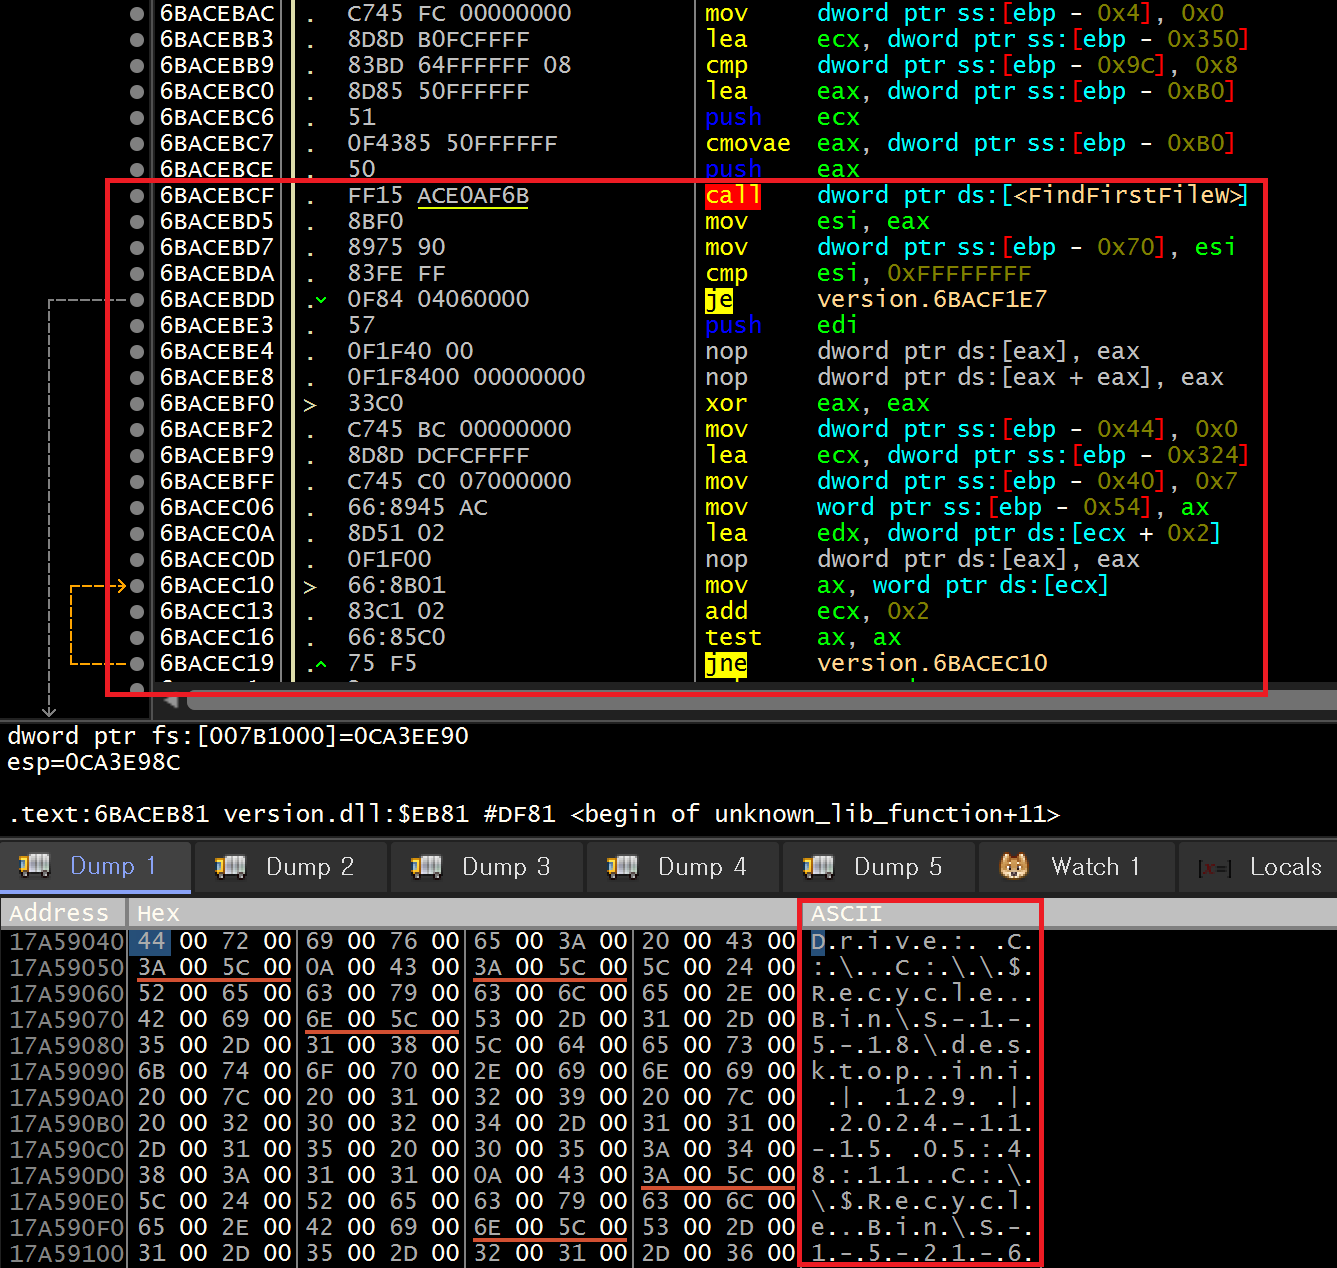Image resolution: width=1337 pixels, height=1268 pixels.
Task: Select row 6BACEBD7 mov [ebp - 0x70], esi
Action: click(743, 248)
